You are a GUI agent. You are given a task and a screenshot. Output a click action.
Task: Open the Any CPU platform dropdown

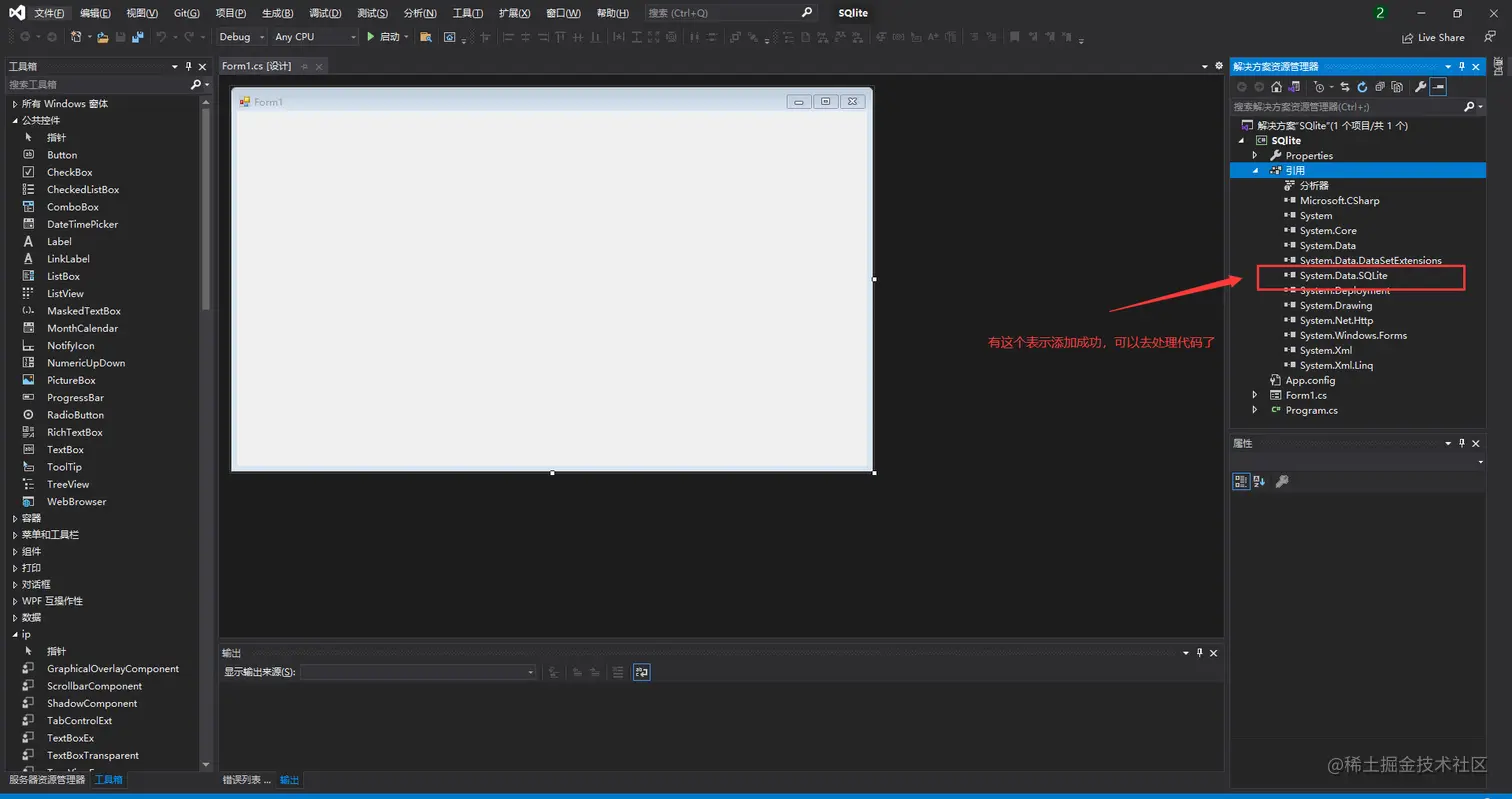click(x=315, y=37)
